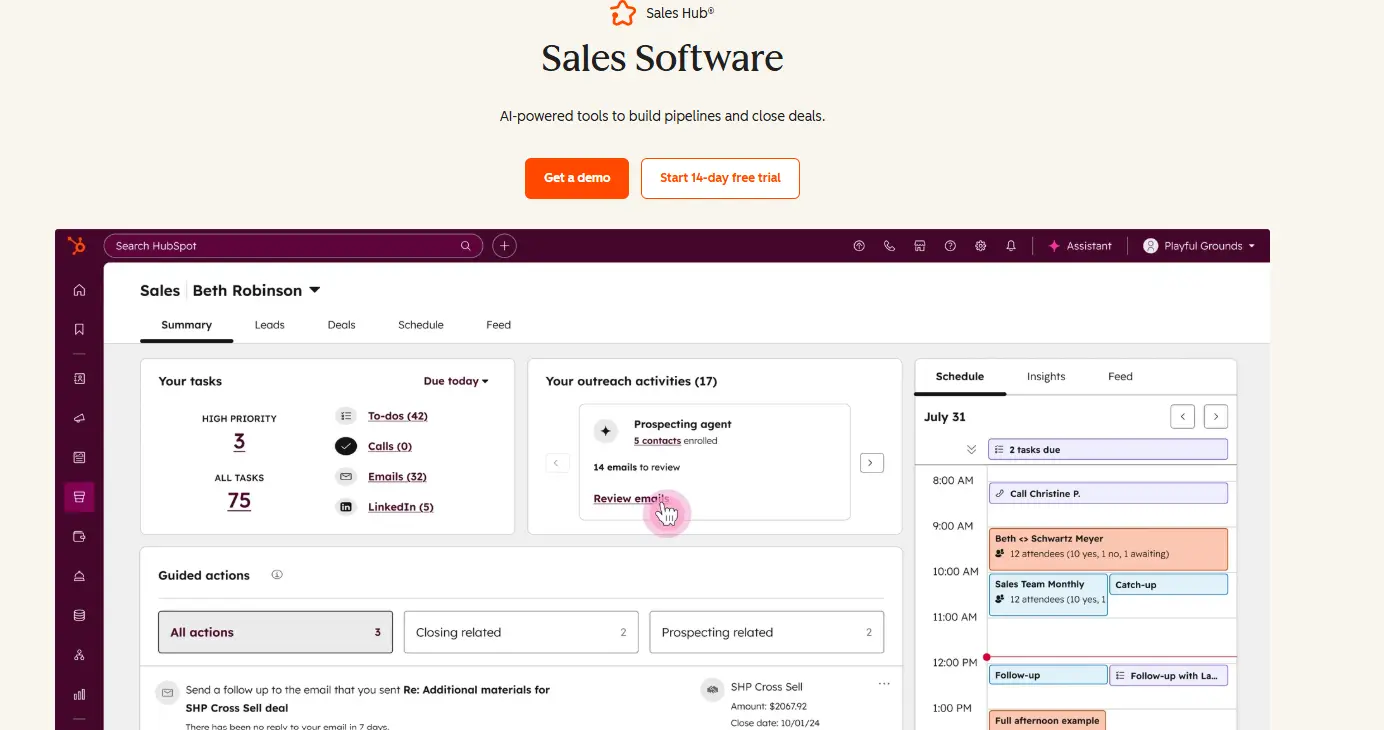Click the Guided actions info icon

[277, 575]
